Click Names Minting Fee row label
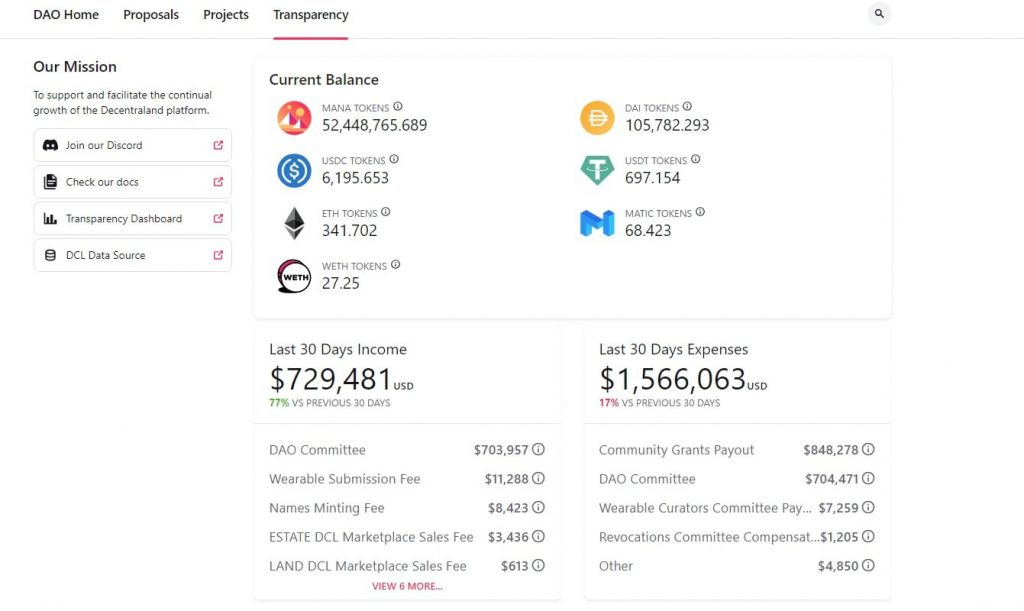Viewport: 1024px width, 611px height. 327,508
